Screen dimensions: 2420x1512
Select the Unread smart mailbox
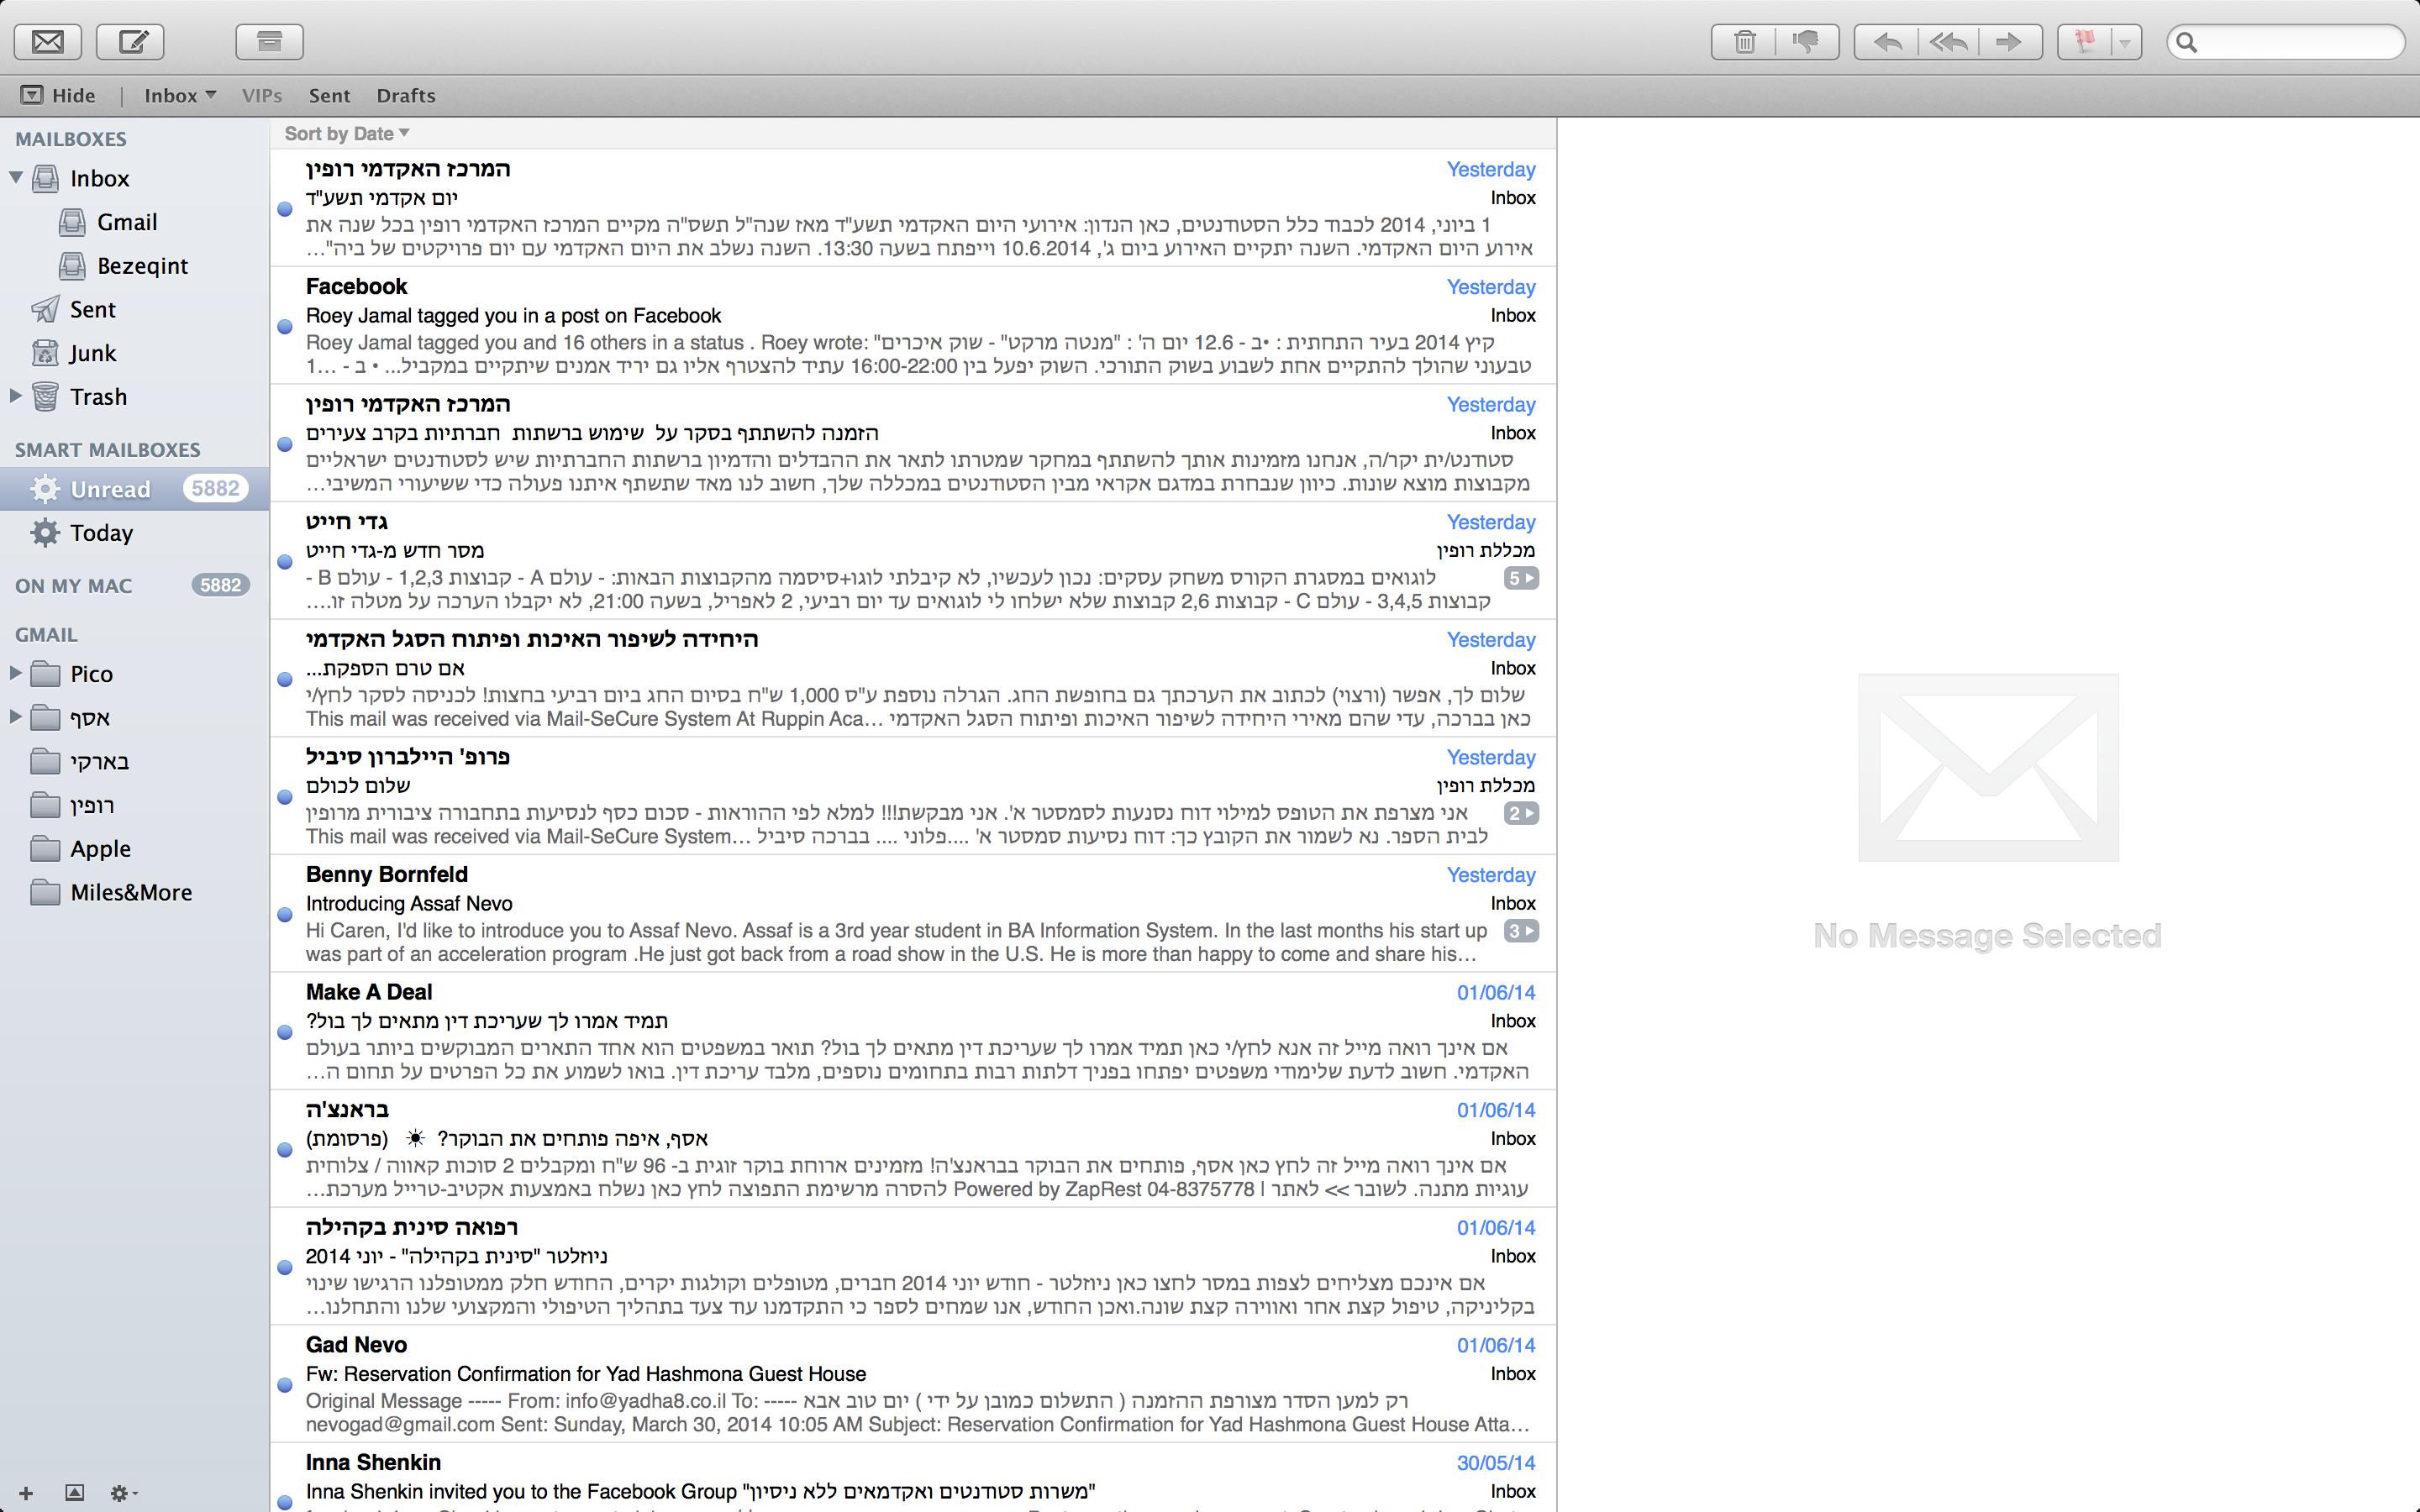point(134,489)
